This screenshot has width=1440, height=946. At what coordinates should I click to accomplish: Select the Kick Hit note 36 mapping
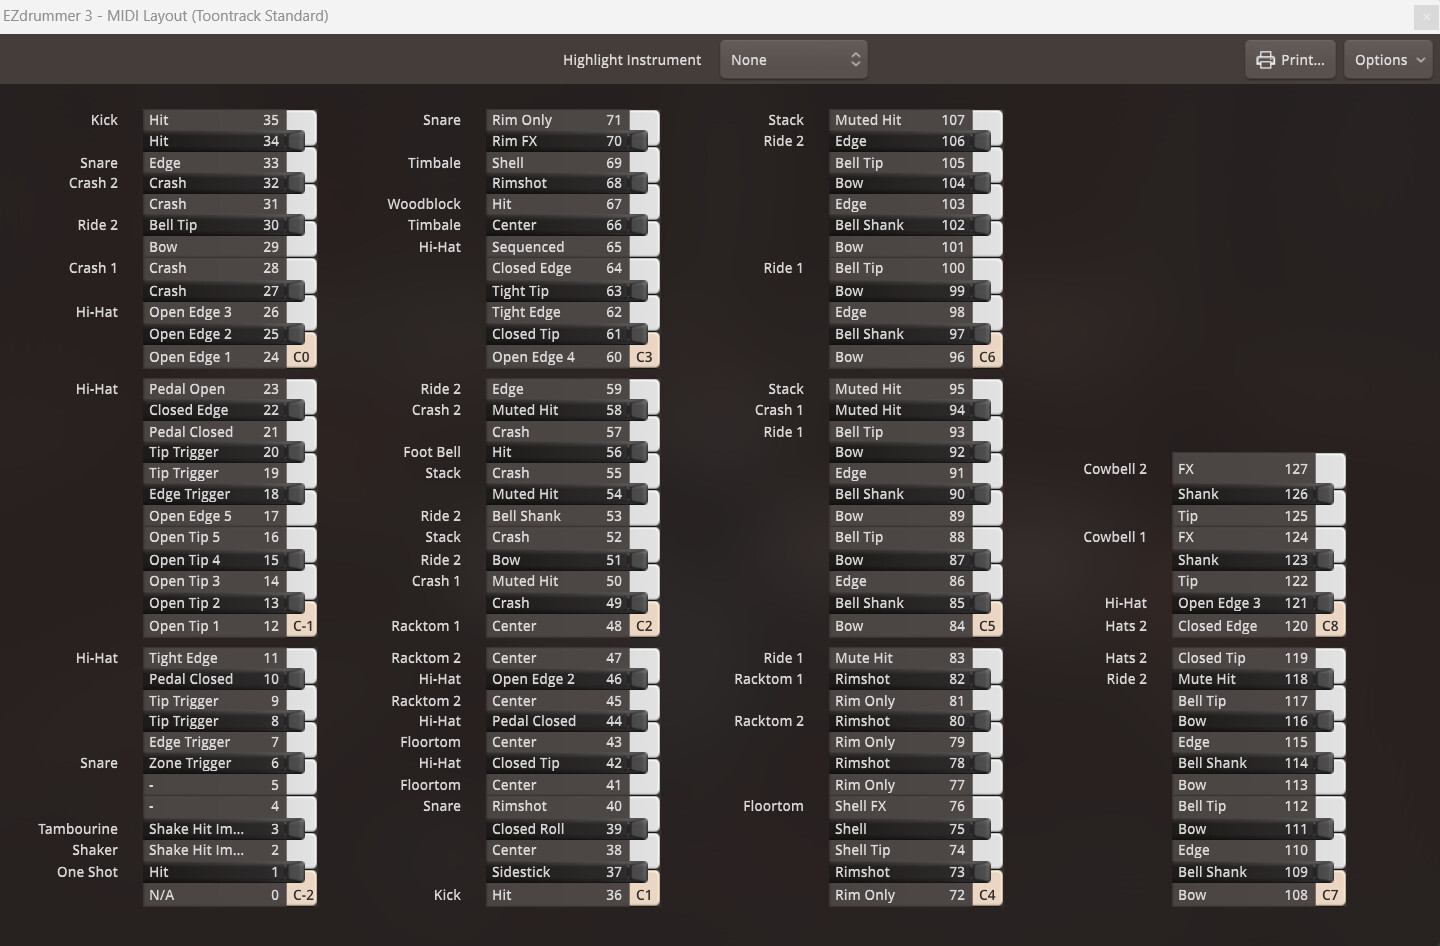pos(556,895)
